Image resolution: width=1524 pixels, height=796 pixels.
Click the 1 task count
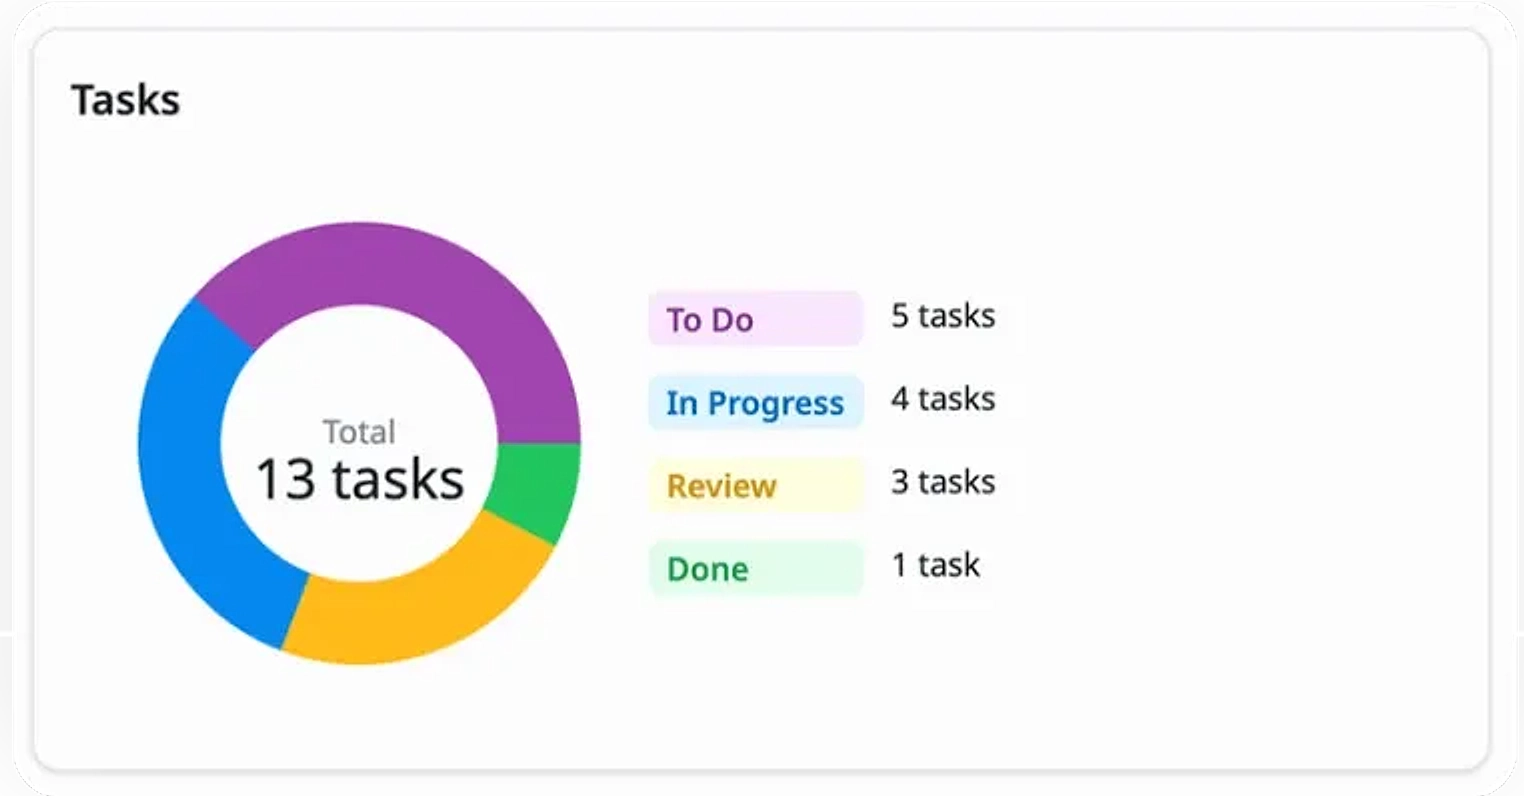(x=936, y=565)
